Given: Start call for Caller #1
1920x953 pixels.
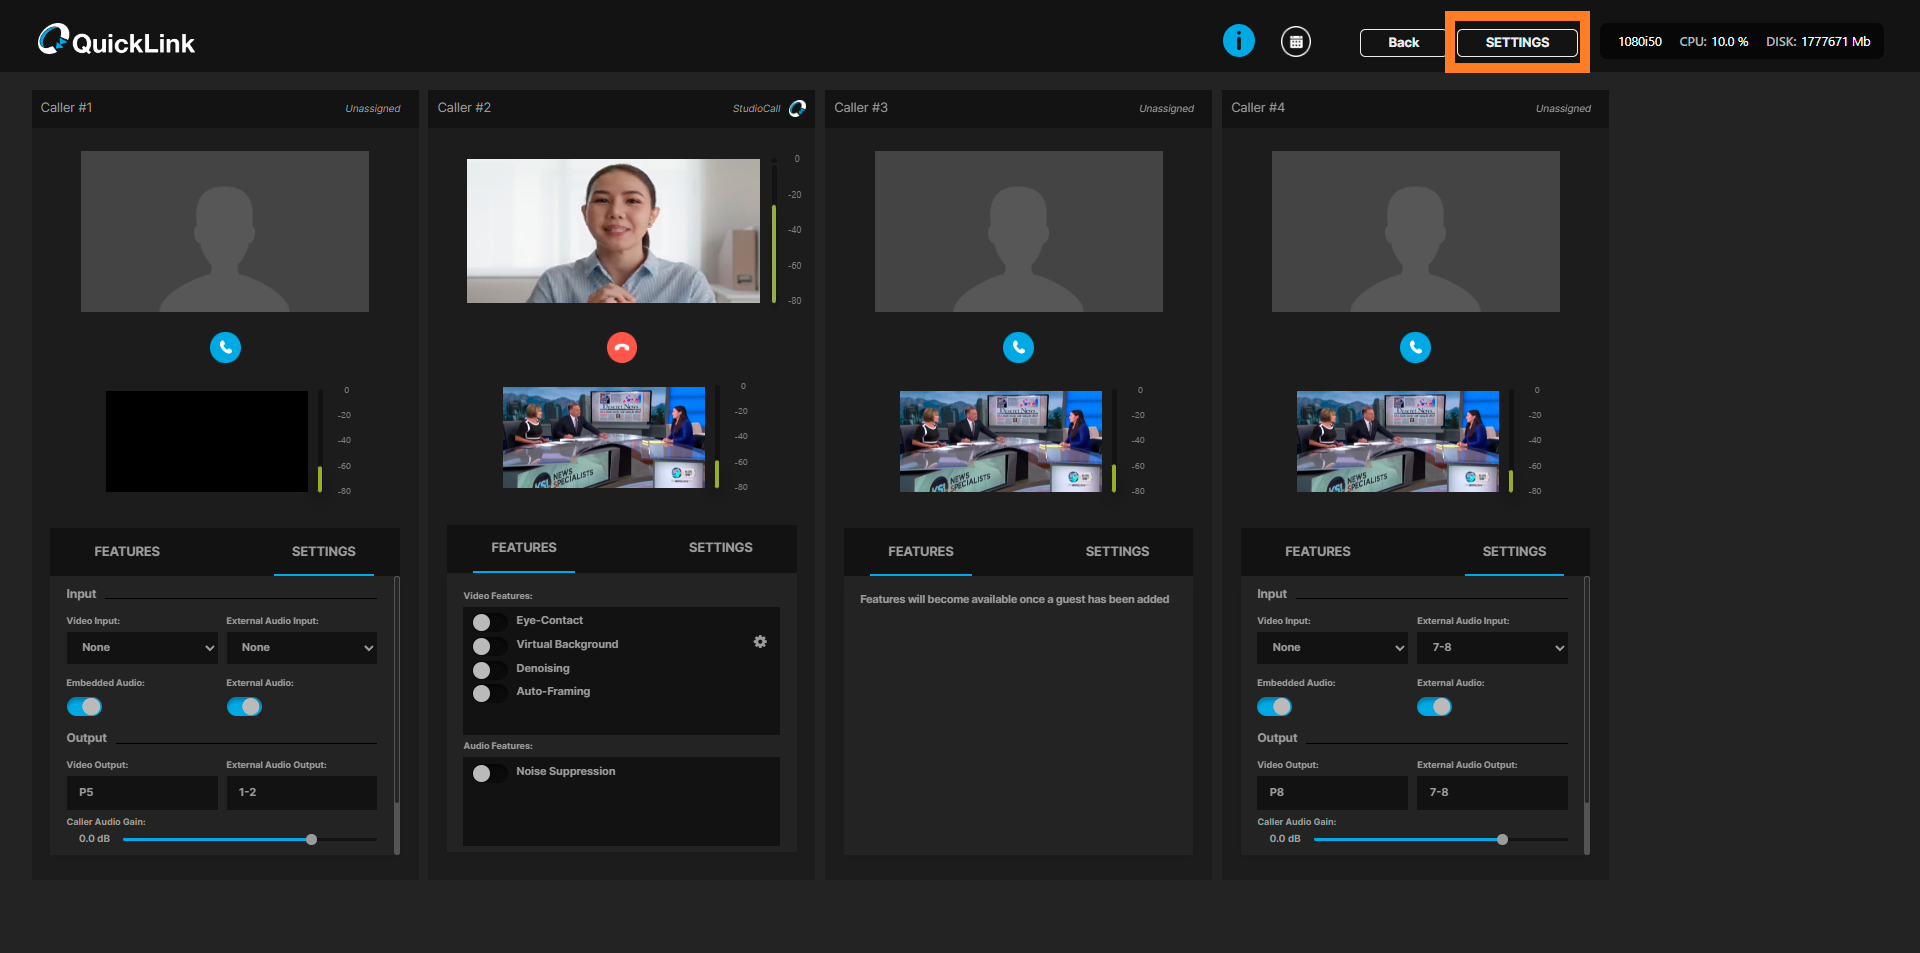Looking at the screenshot, I should pyautogui.click(x=225, y=347).
